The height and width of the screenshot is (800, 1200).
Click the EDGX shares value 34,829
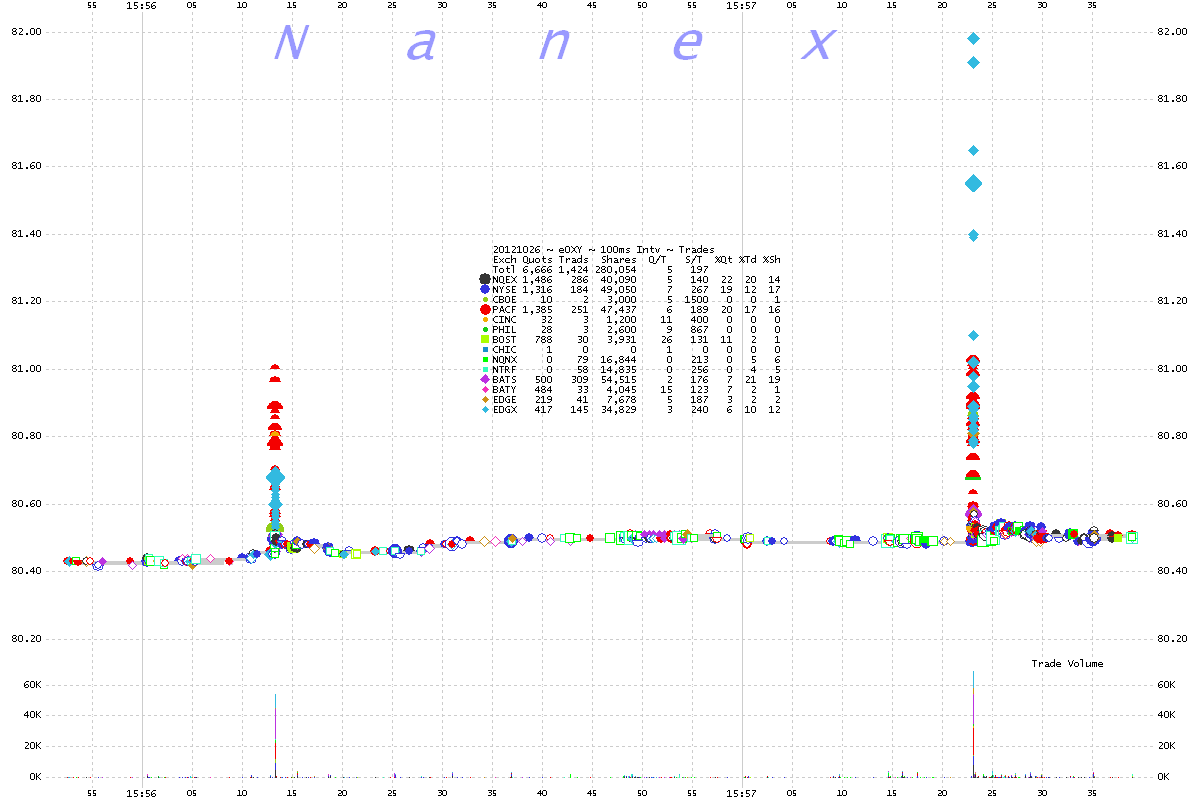point(619,409)
